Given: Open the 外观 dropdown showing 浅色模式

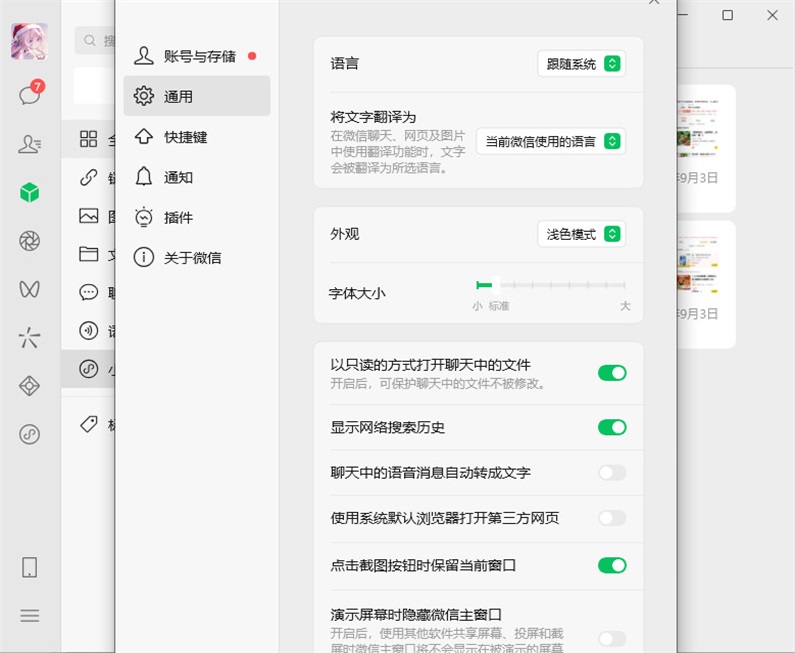Looking at the screenshot, I should click(x=581, y=234).
